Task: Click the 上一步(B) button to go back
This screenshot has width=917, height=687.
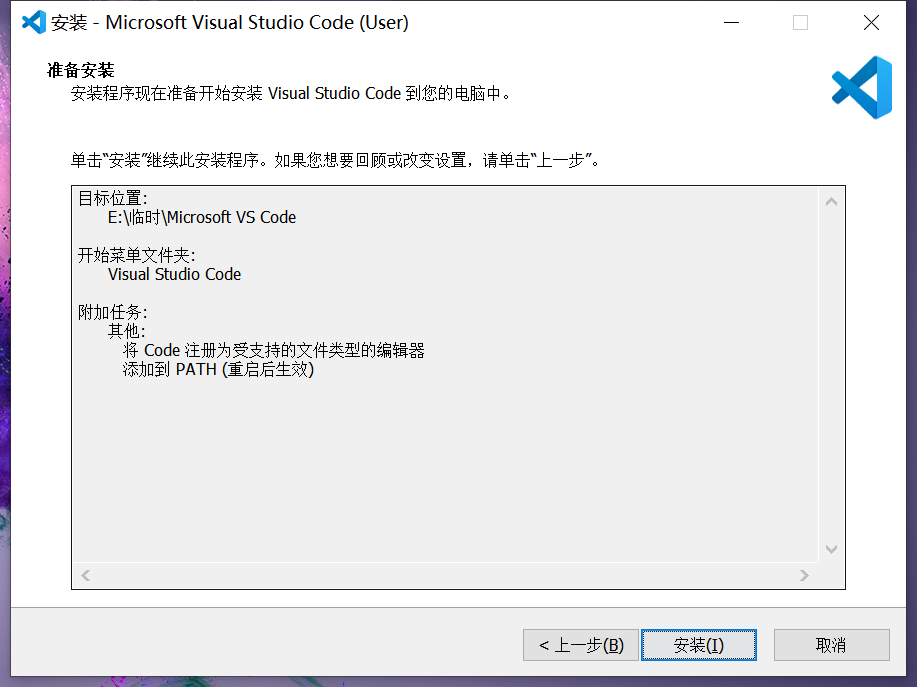Action: point(581,645)
